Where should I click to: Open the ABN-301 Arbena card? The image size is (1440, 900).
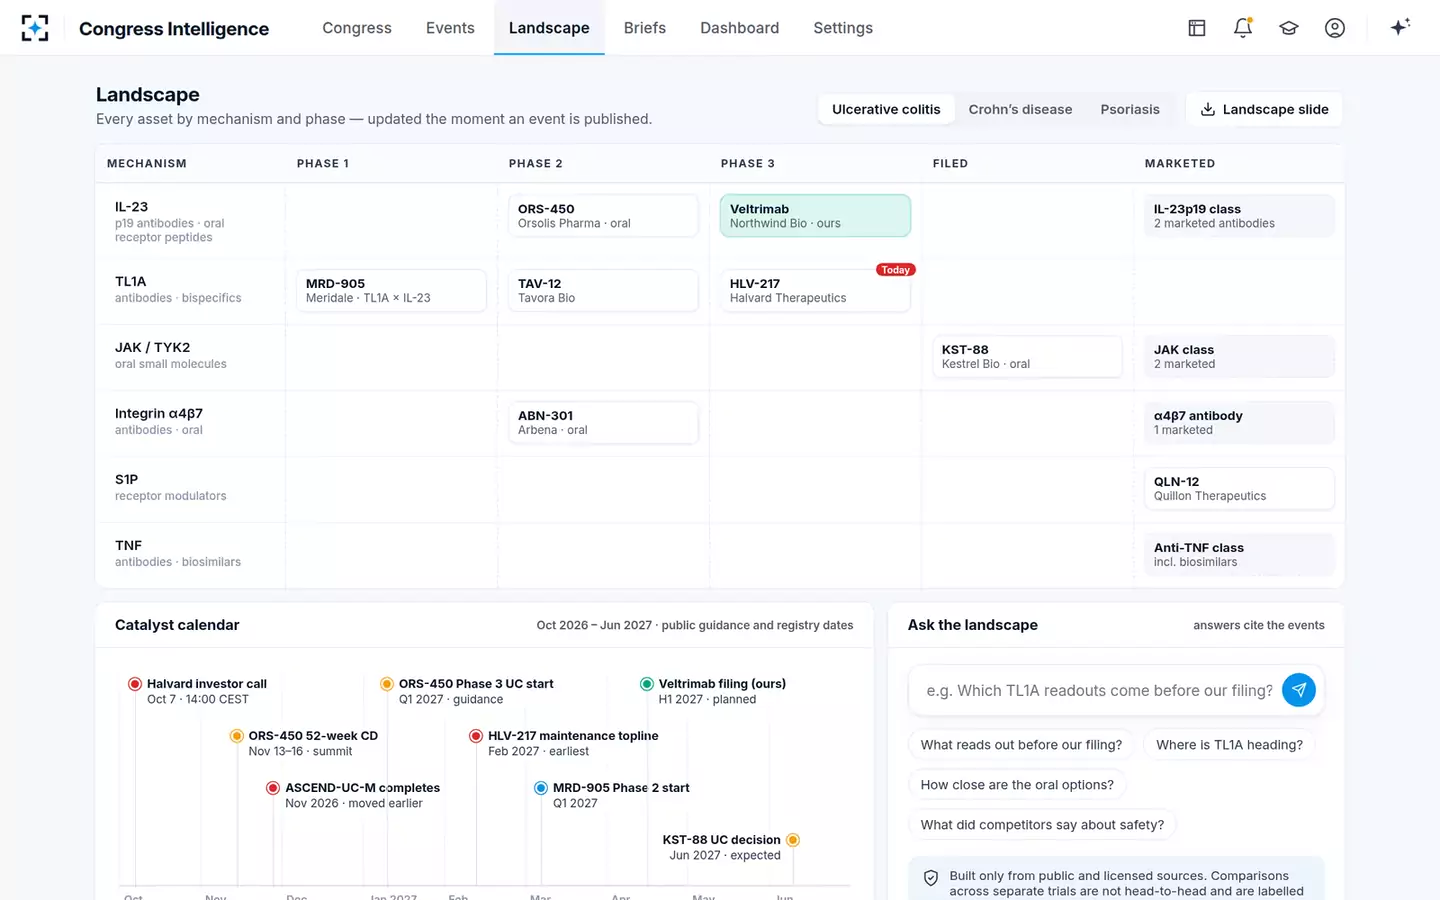(603, 423)
